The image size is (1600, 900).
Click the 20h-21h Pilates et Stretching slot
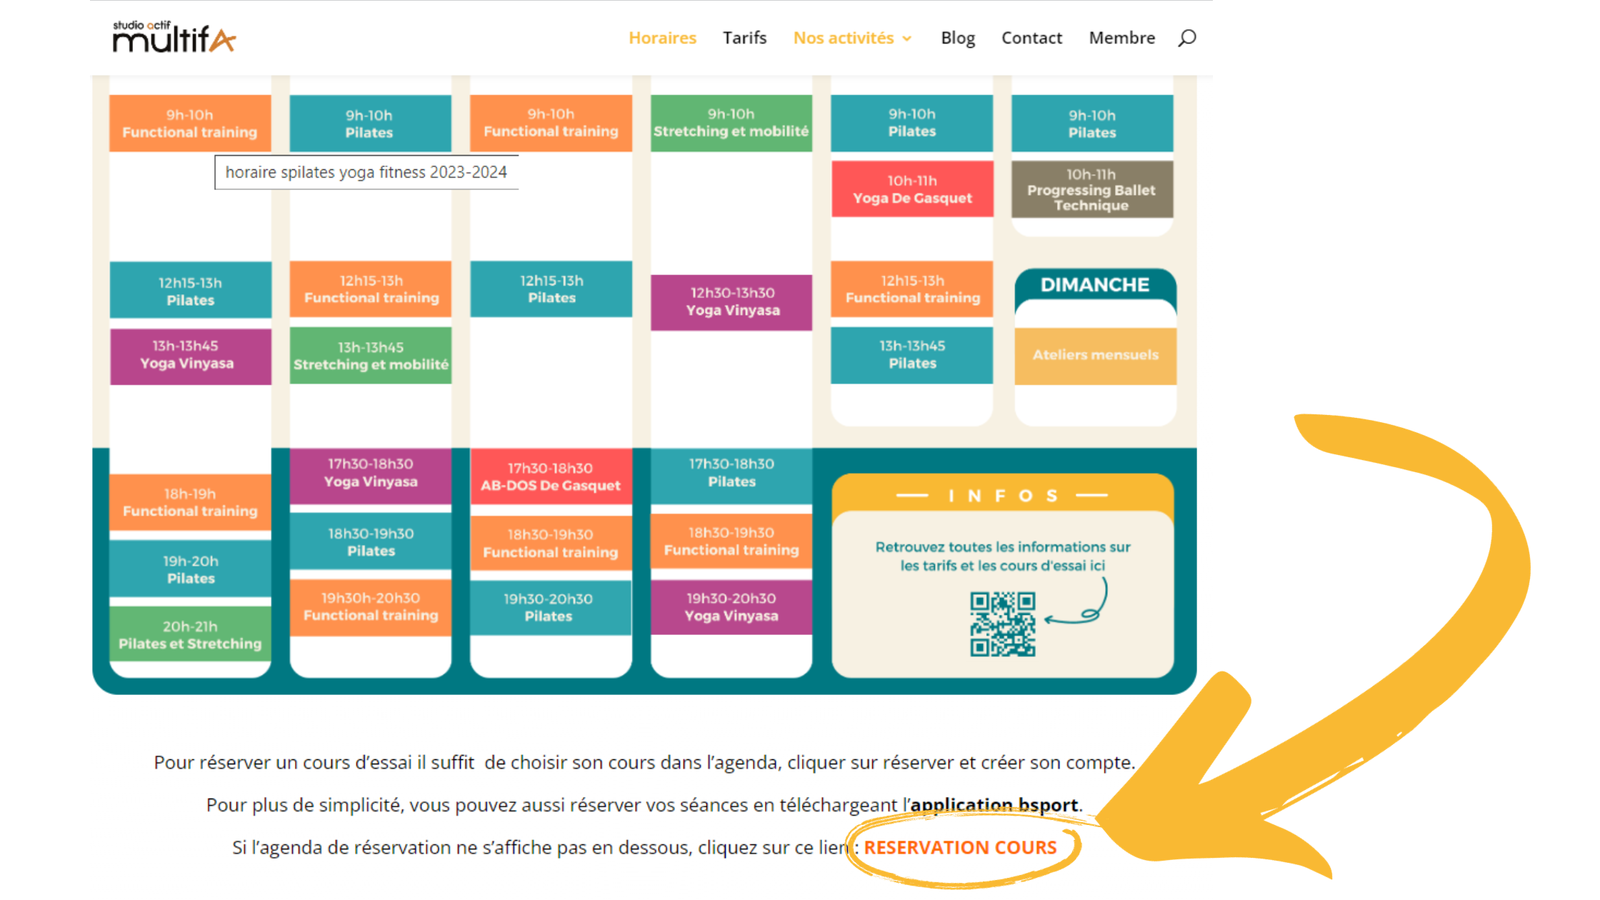coord(190,635)
